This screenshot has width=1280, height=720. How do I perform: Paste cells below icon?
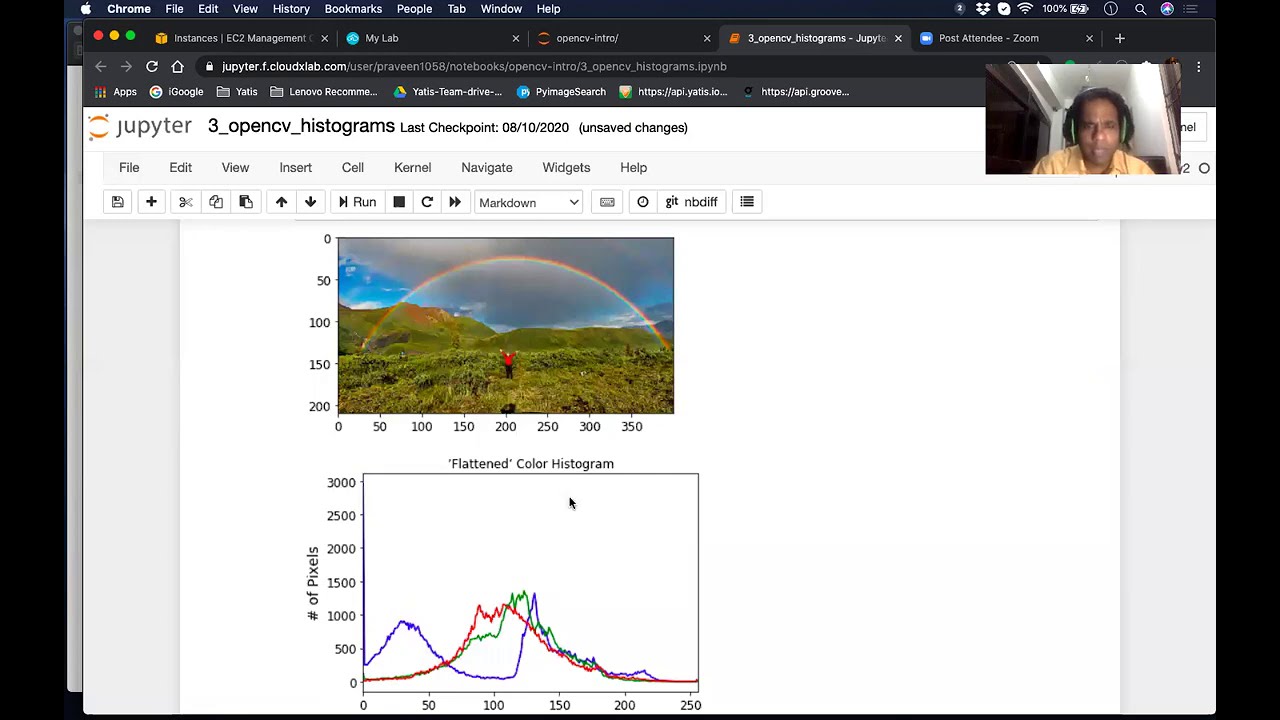tap(246, 202)
